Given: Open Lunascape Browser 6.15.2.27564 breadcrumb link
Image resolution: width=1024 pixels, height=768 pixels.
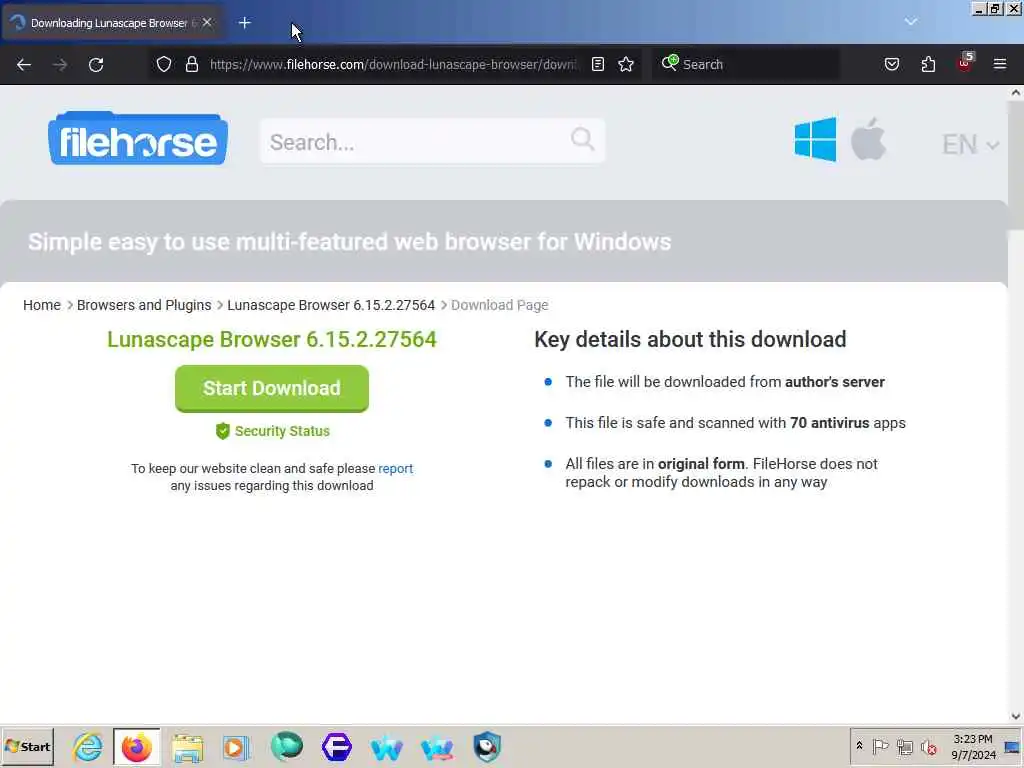Looking at the screenshot, I should pos(331,305).
